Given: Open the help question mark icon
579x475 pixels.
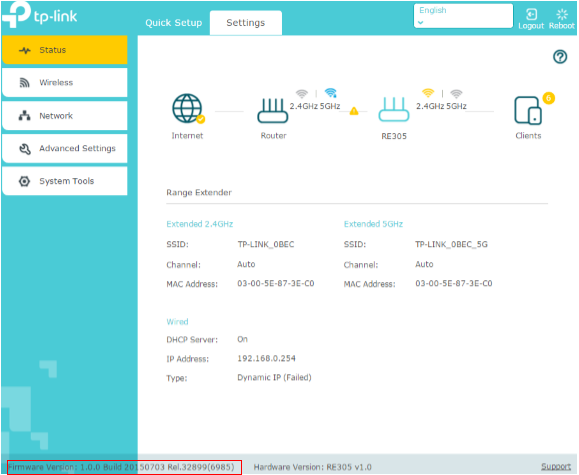Looking at the screenshot, I should point(560,57).
